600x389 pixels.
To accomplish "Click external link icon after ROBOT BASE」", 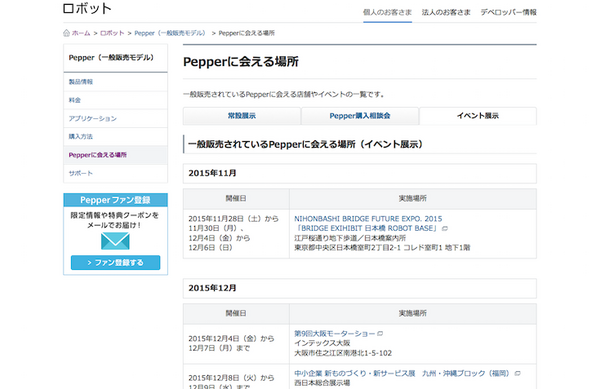I will point(445,229).
